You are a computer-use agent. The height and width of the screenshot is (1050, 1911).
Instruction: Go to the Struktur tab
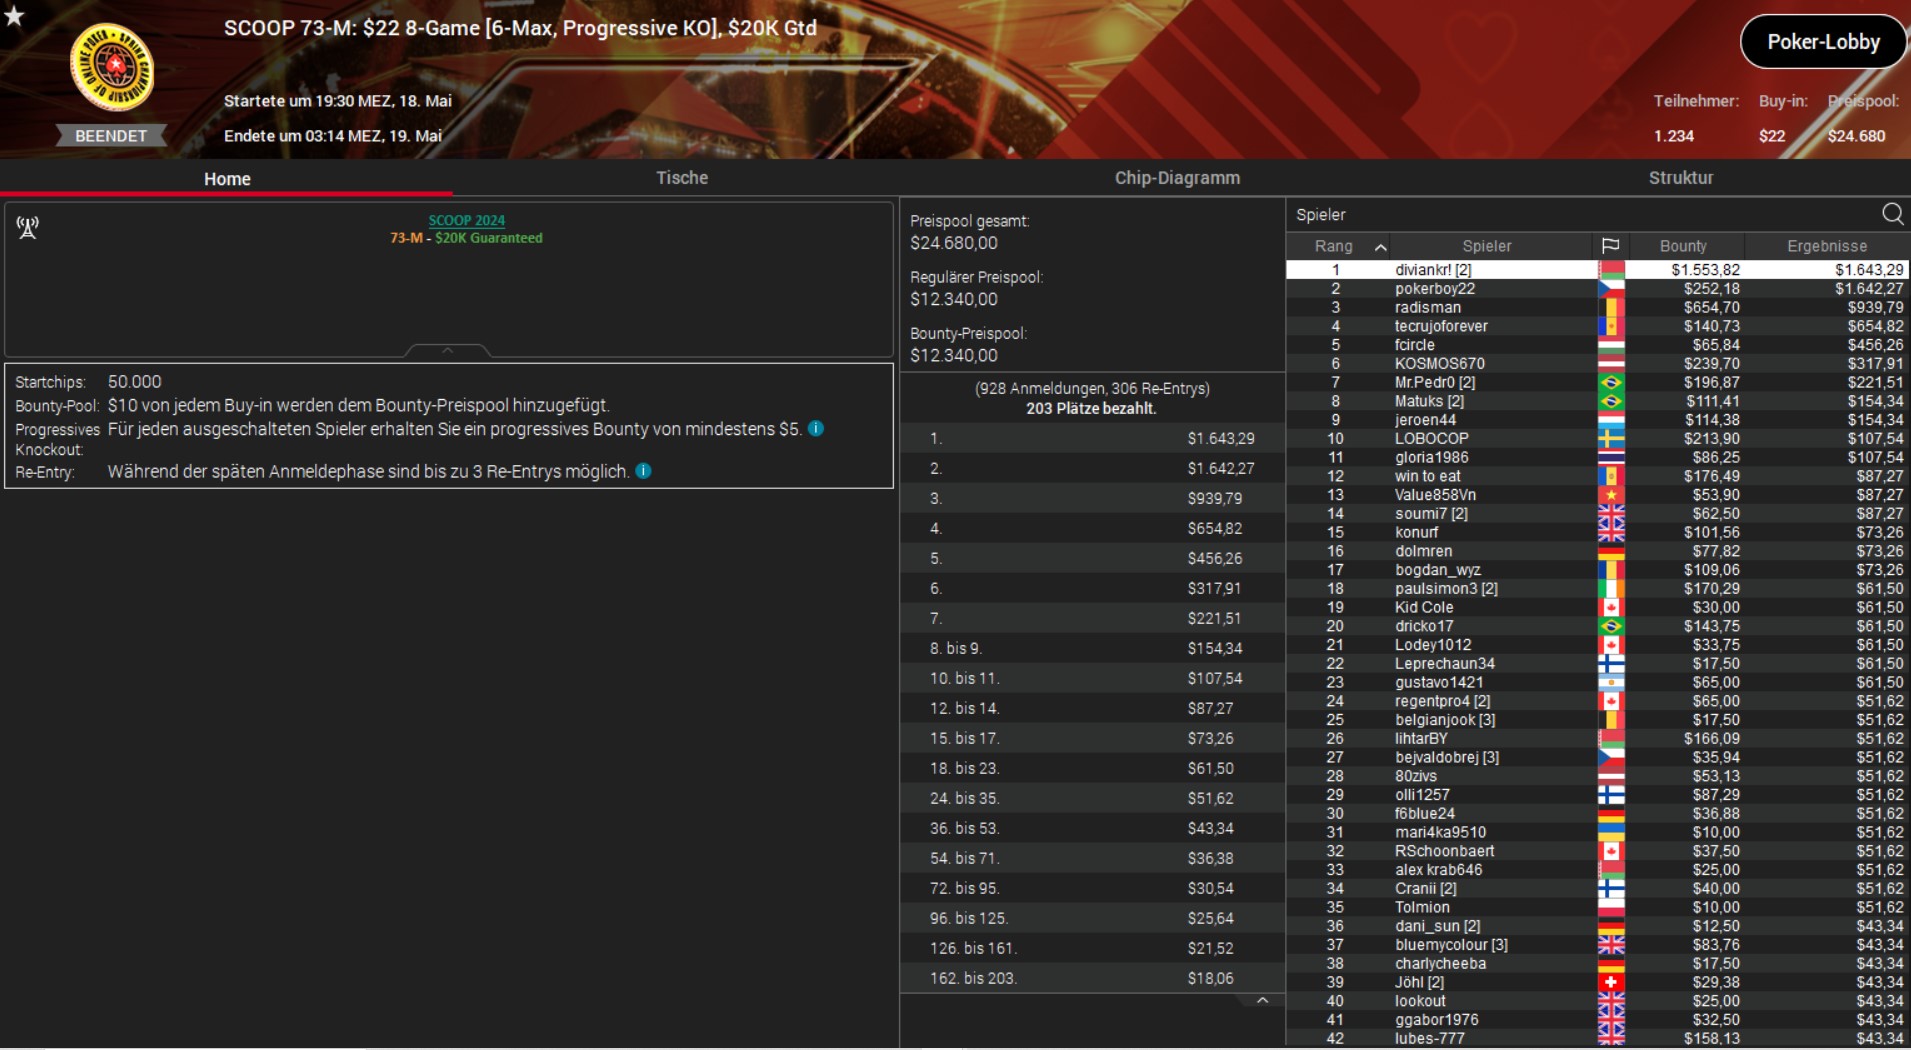pyautogui.click(x=1680, y=178)
